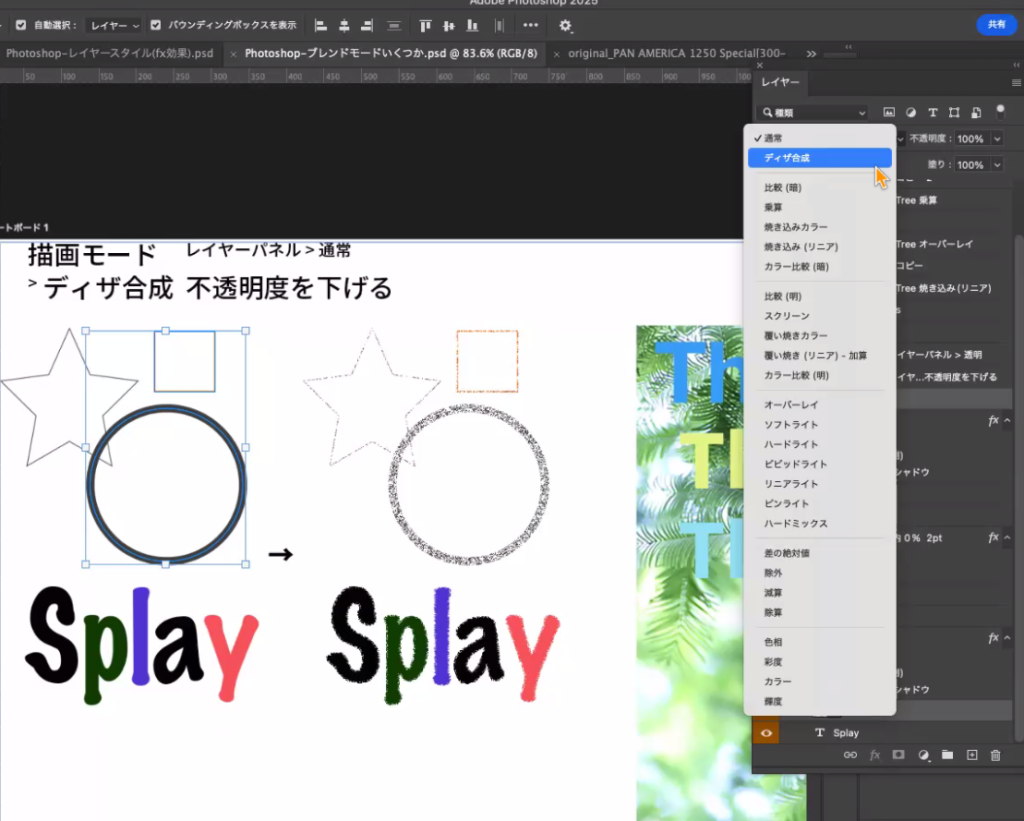Click the adjustment layer filter icon
This screenshot has width=1024, height=821.
coord(911,113)
